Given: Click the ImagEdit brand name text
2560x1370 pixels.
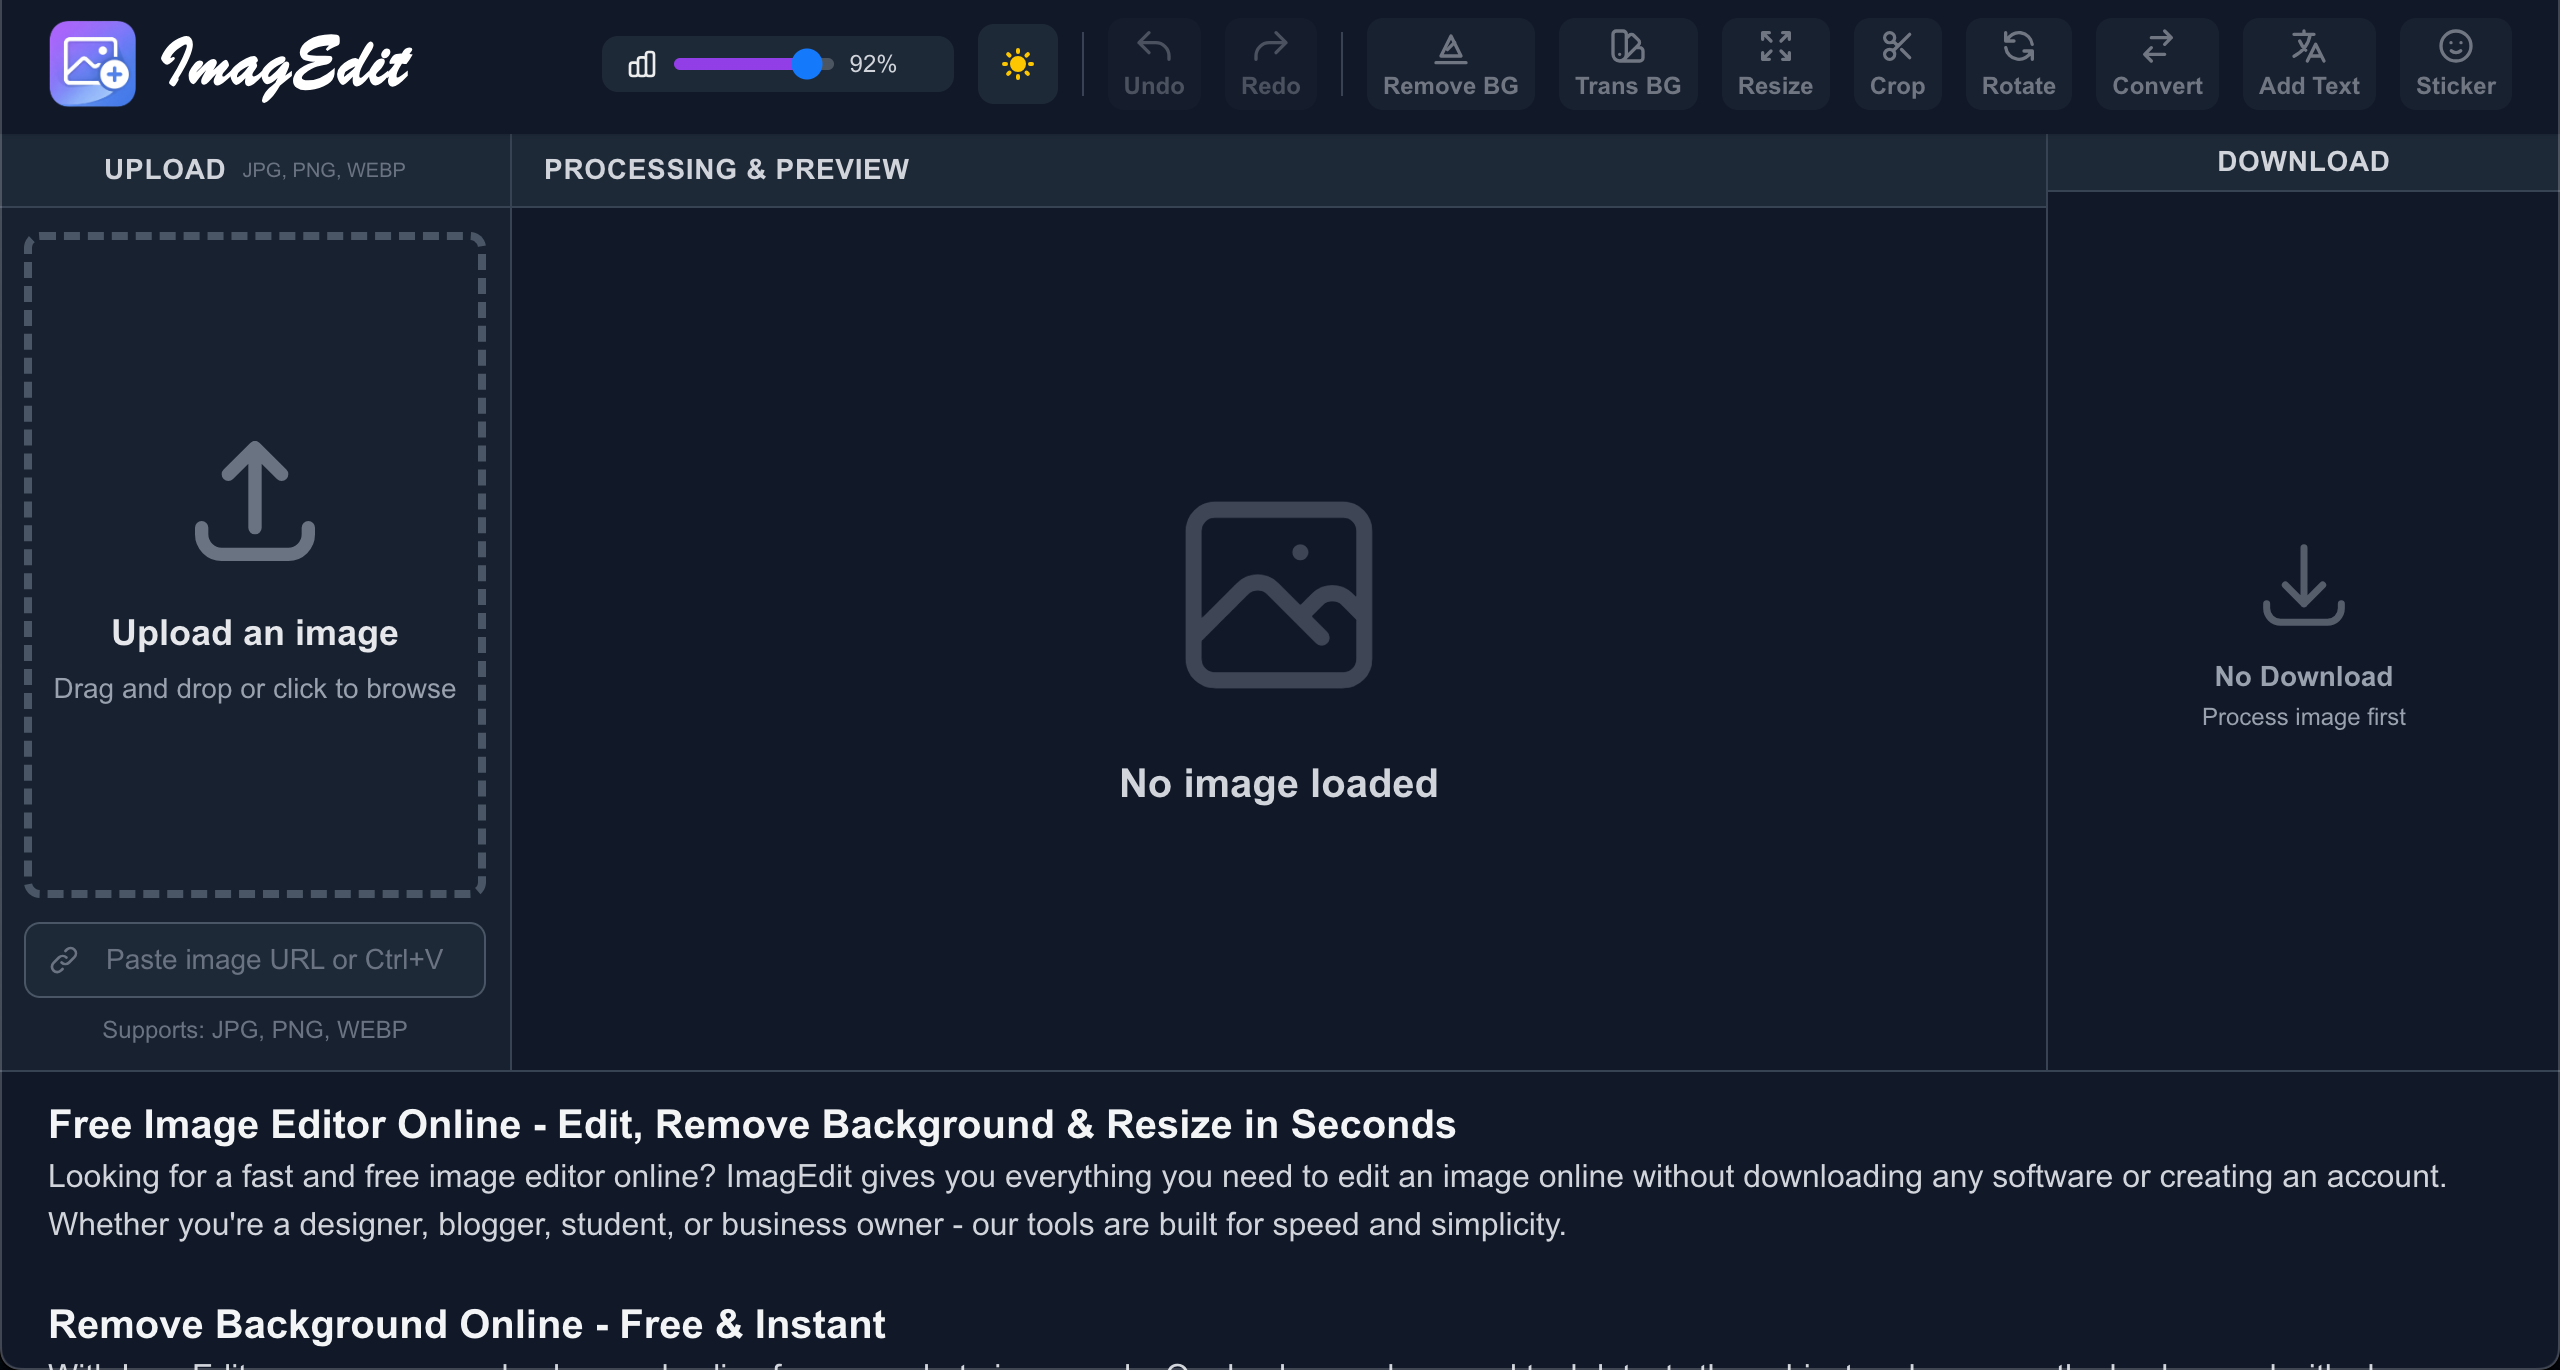Looking at the screenshot, I should click(x=286, y=66).
